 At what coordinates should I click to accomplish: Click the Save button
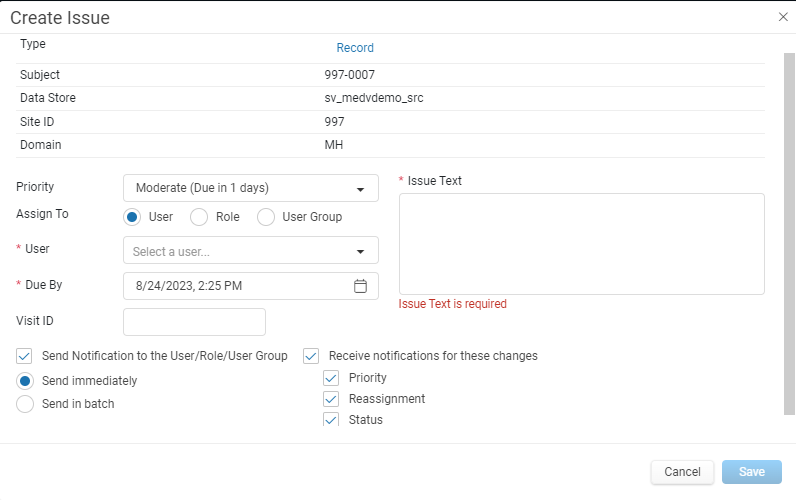[x=752, y=472]
